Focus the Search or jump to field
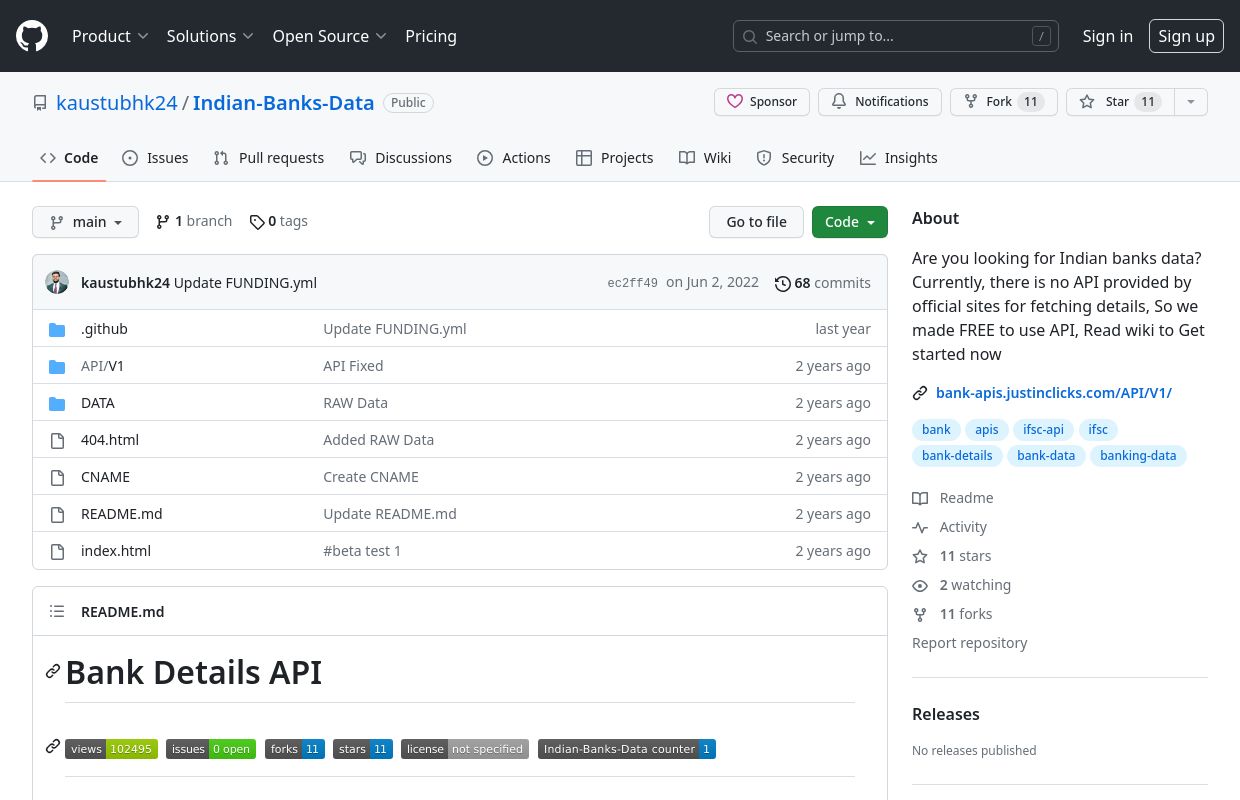This screenshot has height=800, width=1240. [896, 36]
